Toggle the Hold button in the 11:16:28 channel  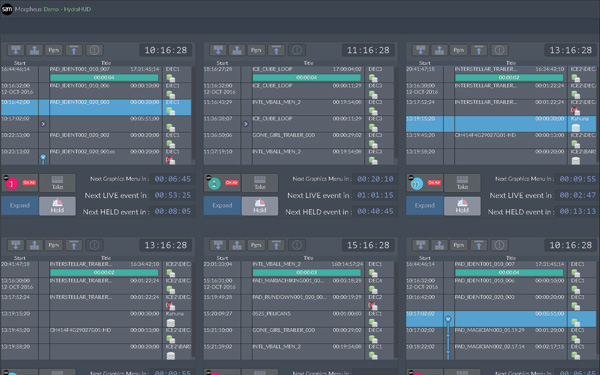pos(260,206)
